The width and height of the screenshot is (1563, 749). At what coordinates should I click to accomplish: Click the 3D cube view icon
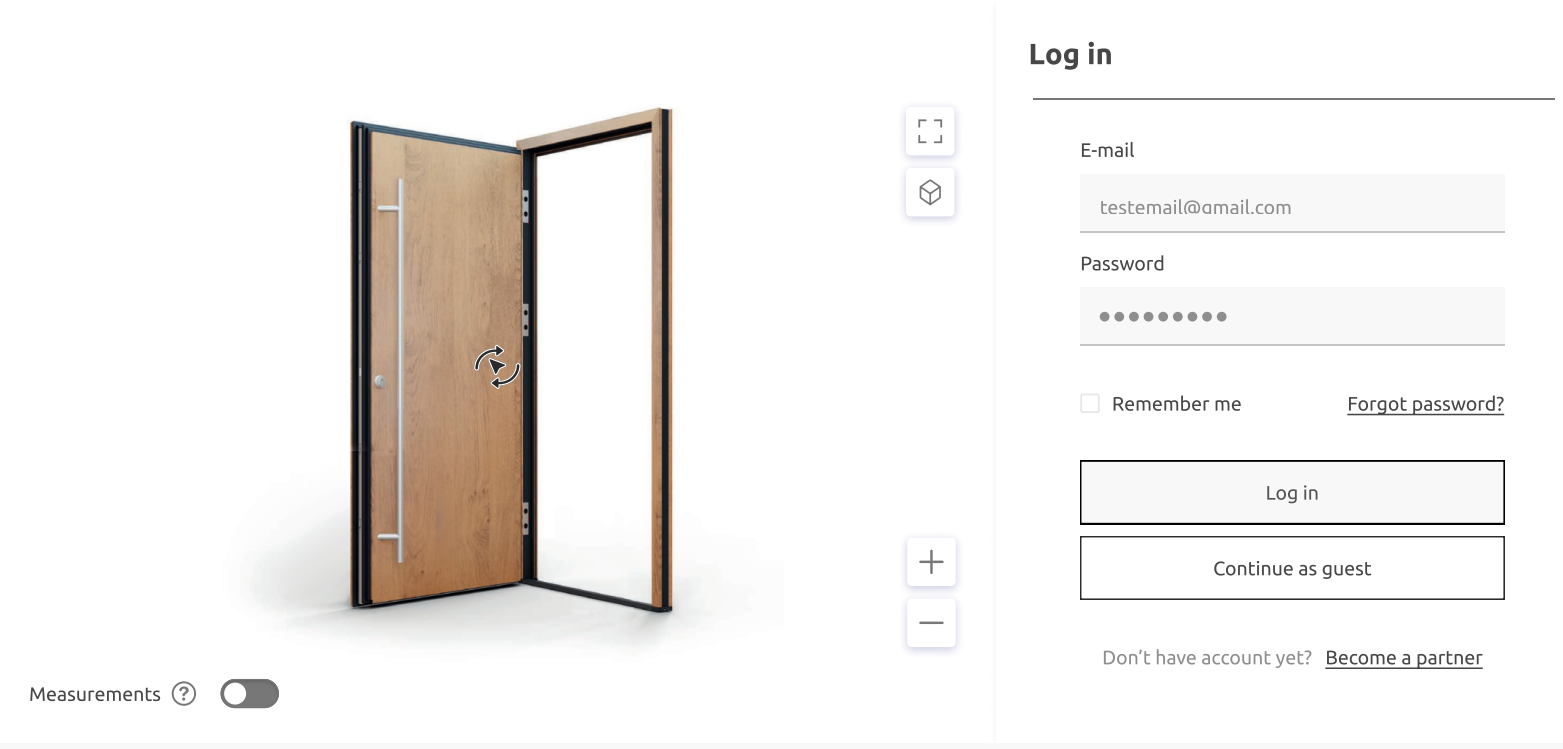tap(930, 192)
